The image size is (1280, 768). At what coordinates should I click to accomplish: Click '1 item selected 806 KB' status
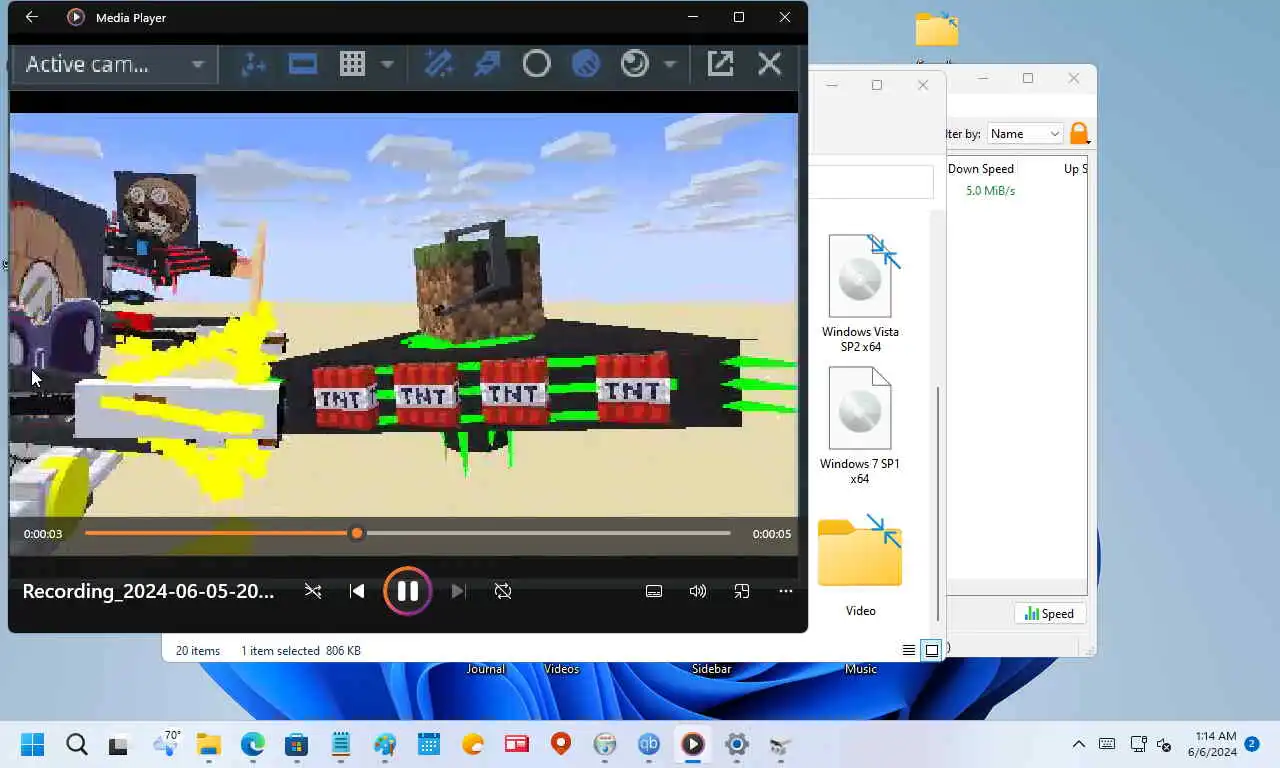pyautogui.click(x=301, y=651)
